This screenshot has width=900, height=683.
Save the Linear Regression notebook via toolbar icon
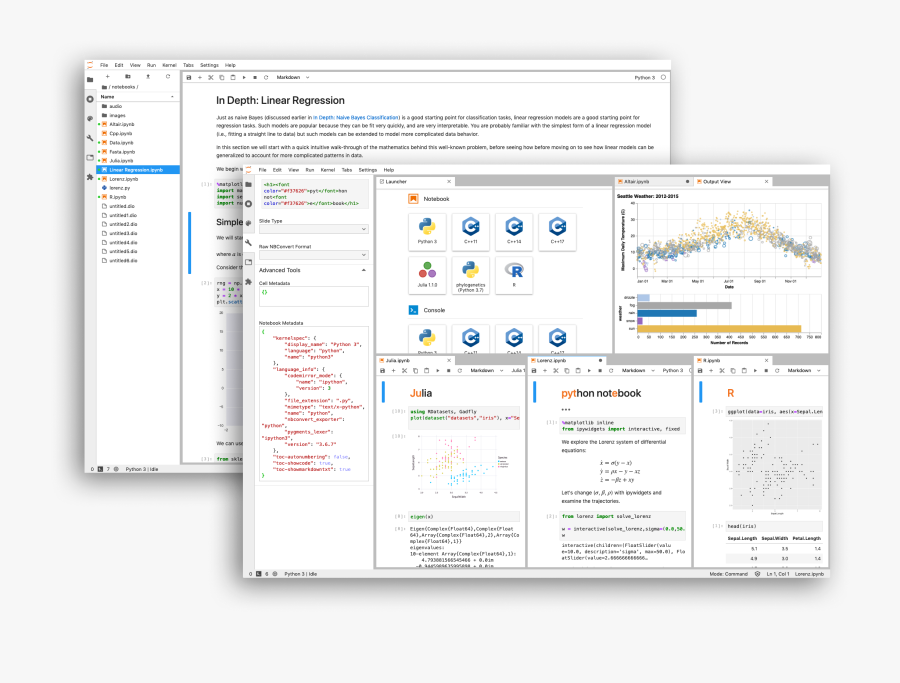click(189, 77)
